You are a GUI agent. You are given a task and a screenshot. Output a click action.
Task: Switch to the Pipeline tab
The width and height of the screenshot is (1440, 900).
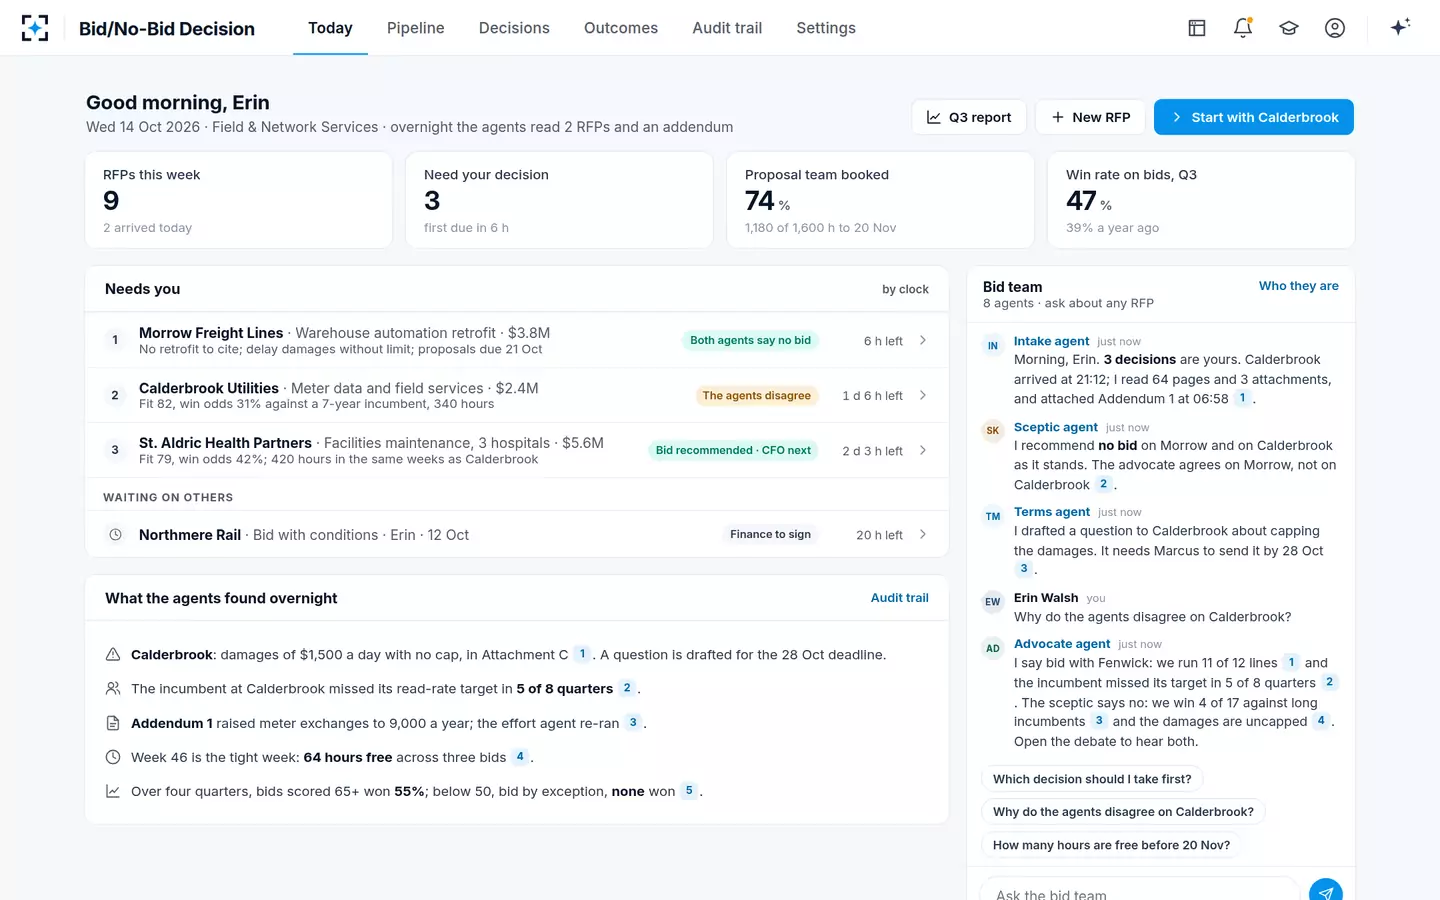pos(416,28)
